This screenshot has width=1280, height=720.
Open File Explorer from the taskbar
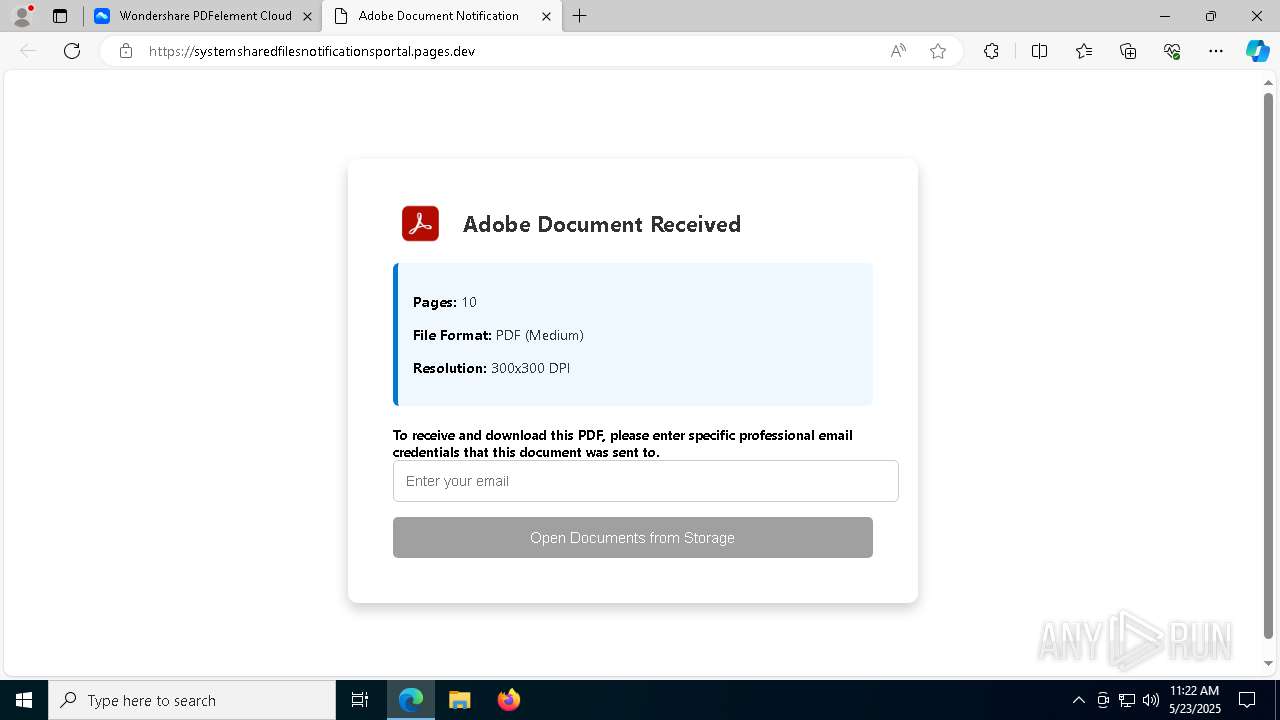pos(459,700)
